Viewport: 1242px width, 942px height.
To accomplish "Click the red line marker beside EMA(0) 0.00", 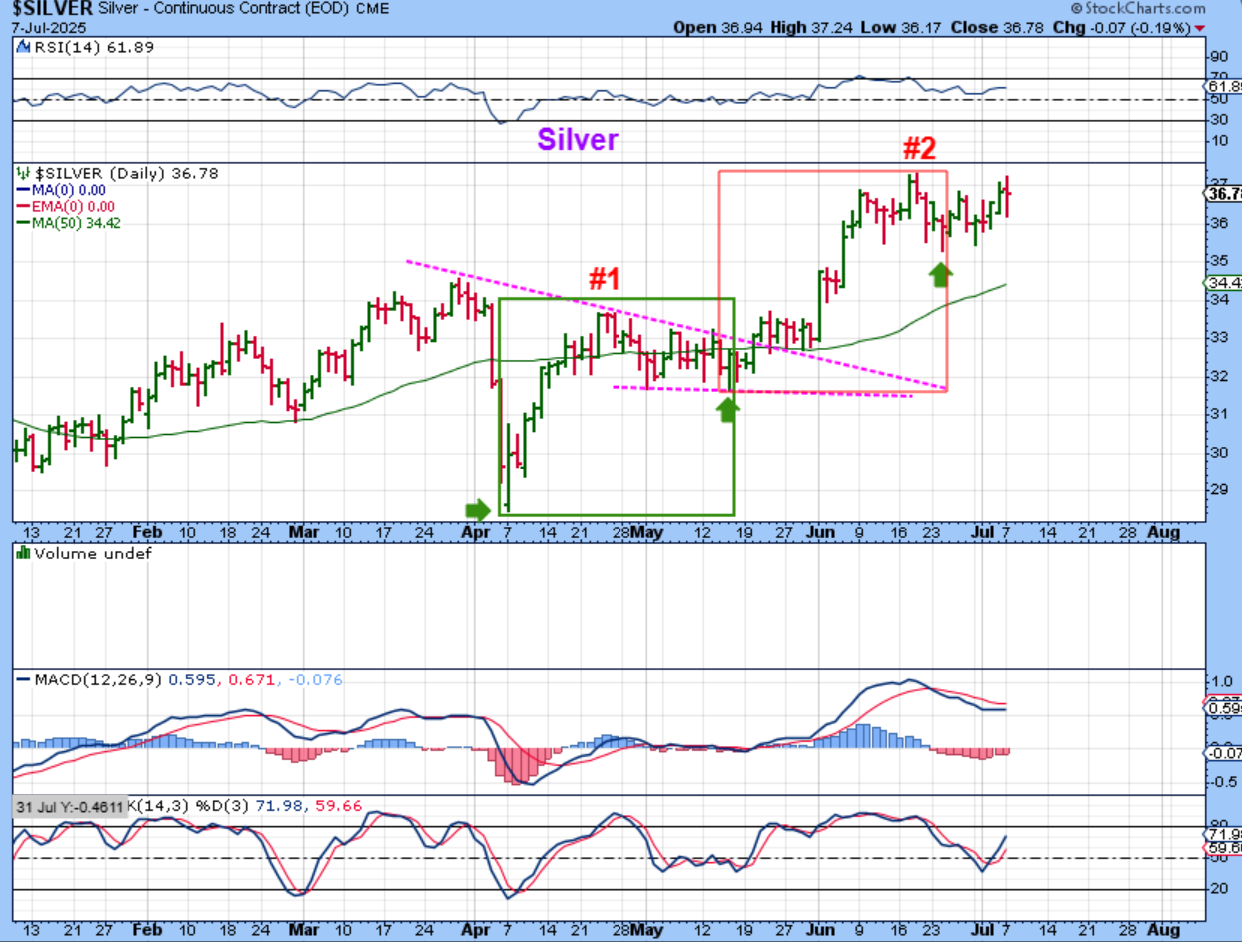I will coord(24,206).
